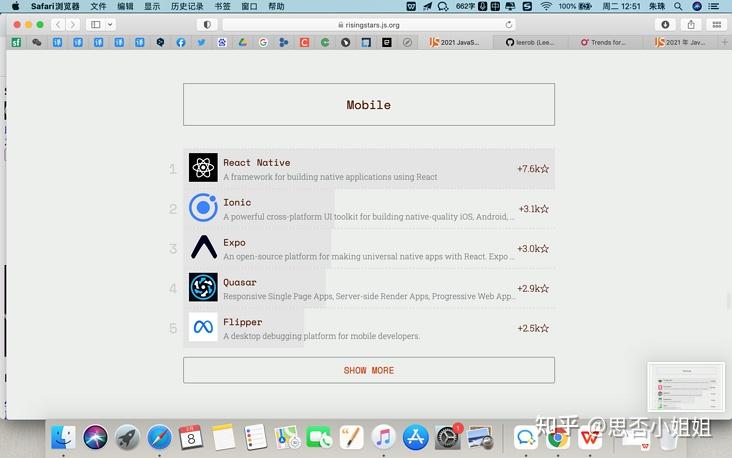Viewport: 732px width, 458px height.
Task: Open Finder from the Dock
Action: 63,437
